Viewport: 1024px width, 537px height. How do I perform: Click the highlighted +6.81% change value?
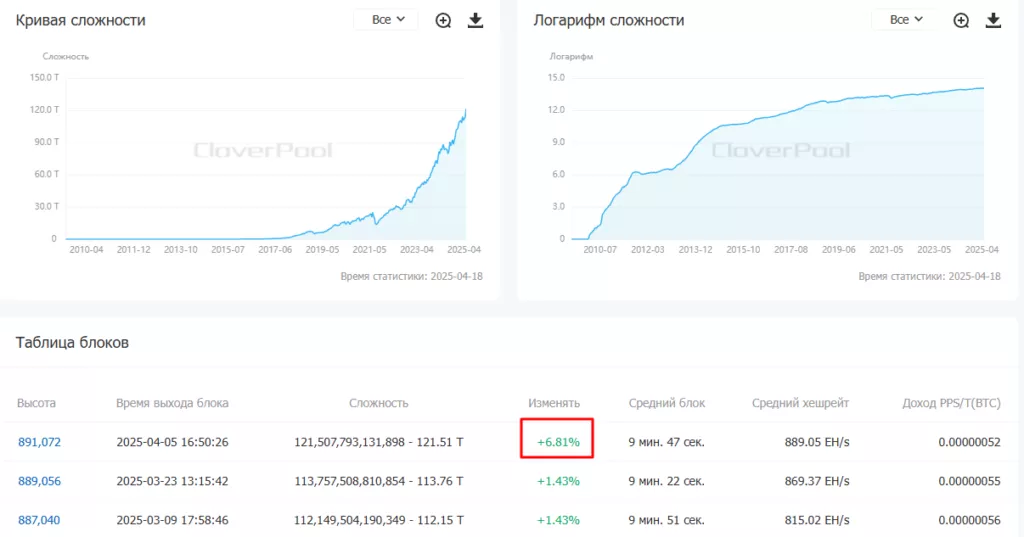tap(558, 441)
